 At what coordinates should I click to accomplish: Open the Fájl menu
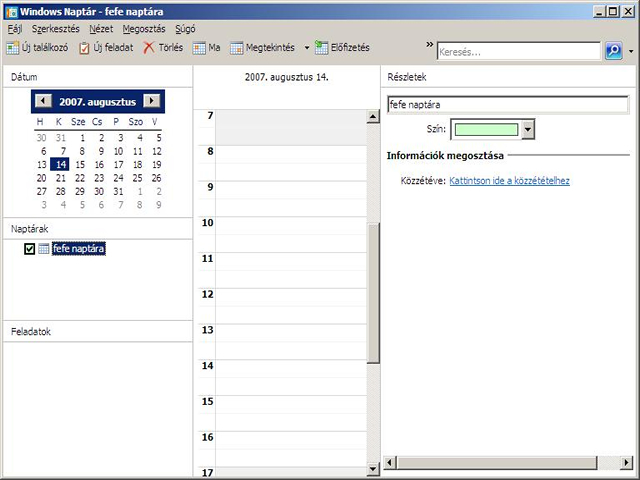tap(15, 30)
